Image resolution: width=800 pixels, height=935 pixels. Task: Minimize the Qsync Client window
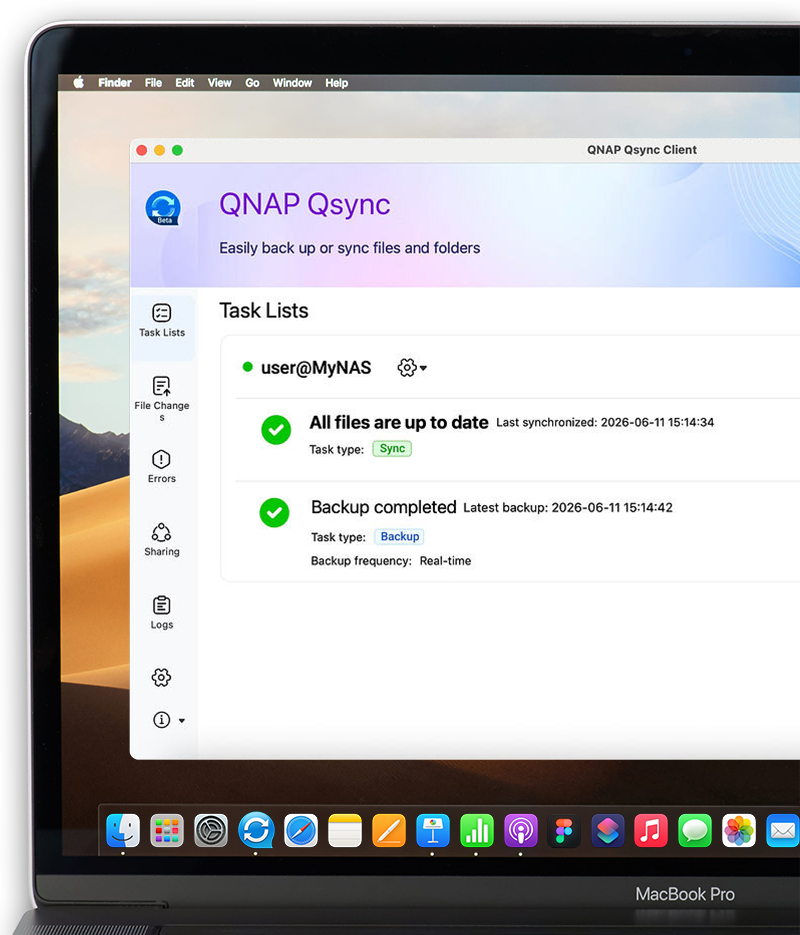160,150
